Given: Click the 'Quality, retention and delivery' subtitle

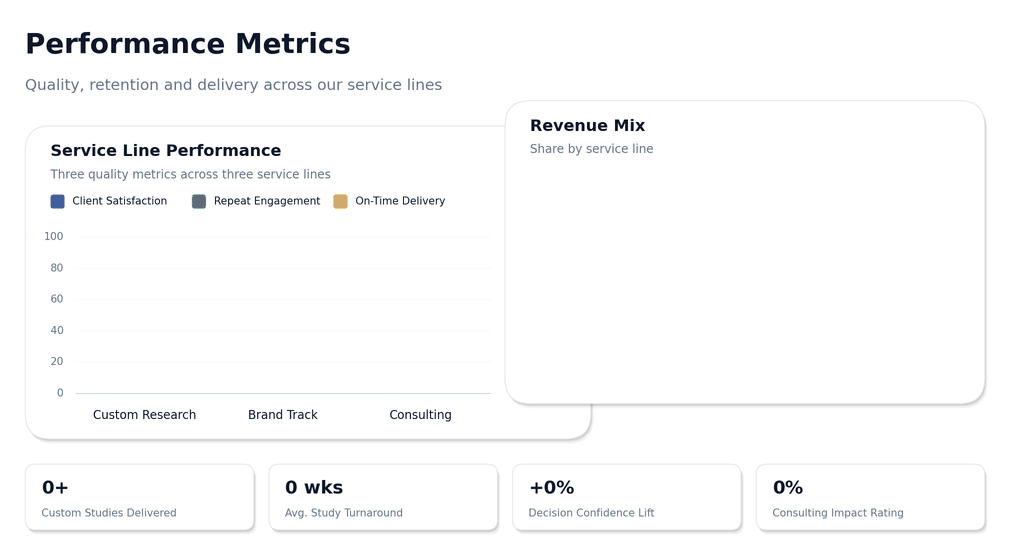Looking at the screenshot, I should click(233, 85).
